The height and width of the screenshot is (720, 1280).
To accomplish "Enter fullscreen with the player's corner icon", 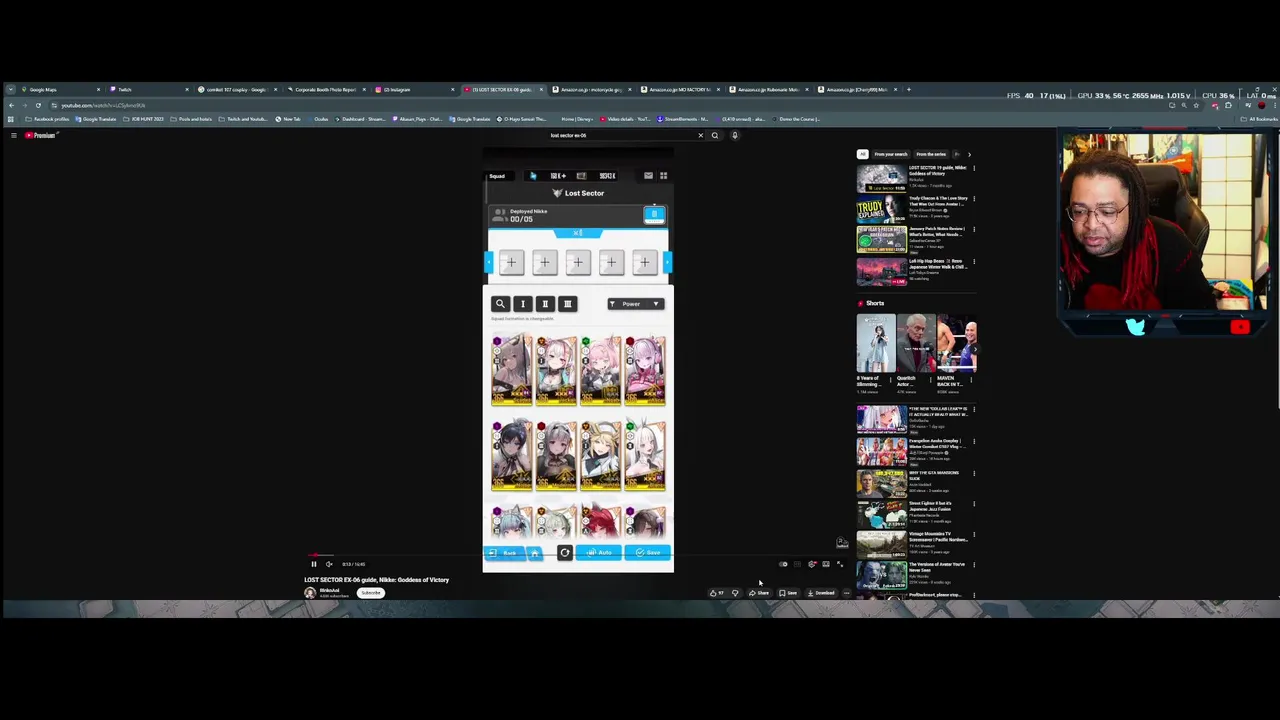I will point(839,564).
